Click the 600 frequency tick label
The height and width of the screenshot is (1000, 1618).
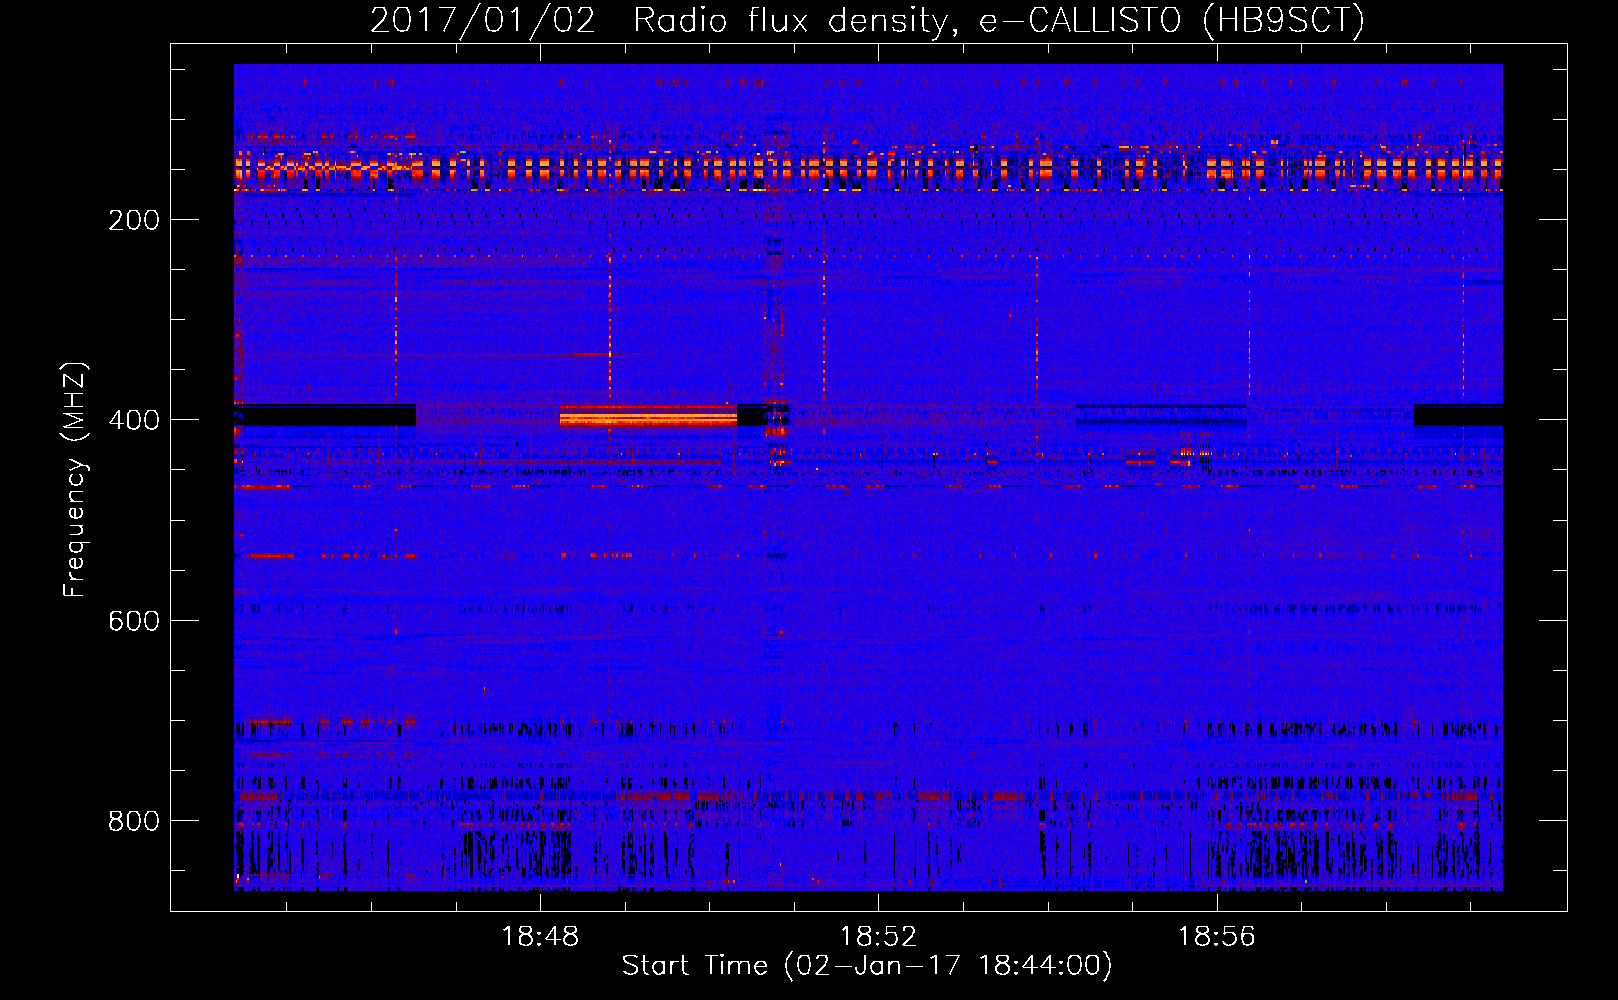tap(134, 621)
